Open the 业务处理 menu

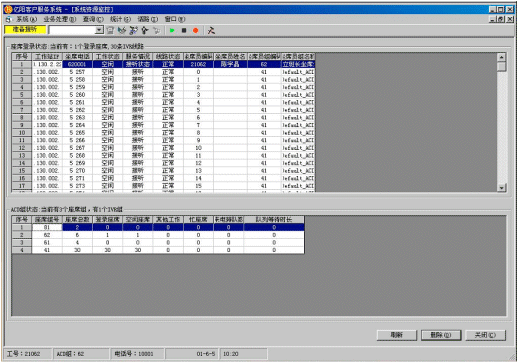[x=60, y=19]
